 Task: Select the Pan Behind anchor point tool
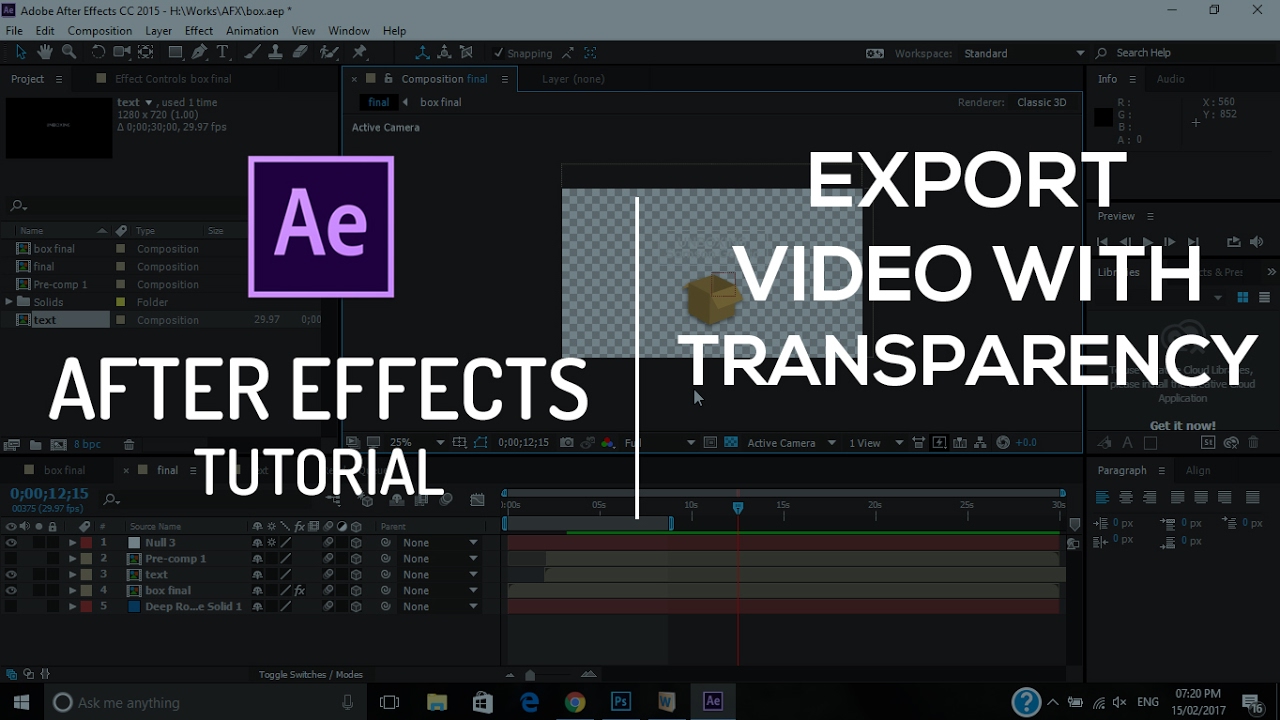coord(146,53)
